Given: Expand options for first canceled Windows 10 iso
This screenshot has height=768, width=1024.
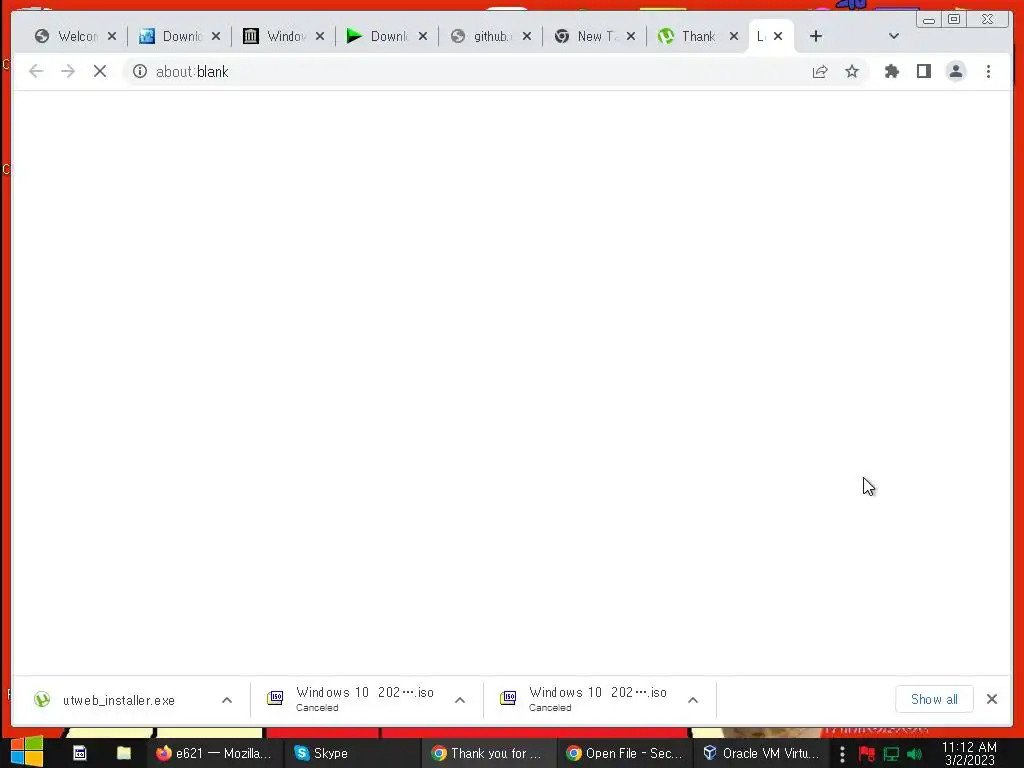Looking at the screenshot, I should 460,700.
